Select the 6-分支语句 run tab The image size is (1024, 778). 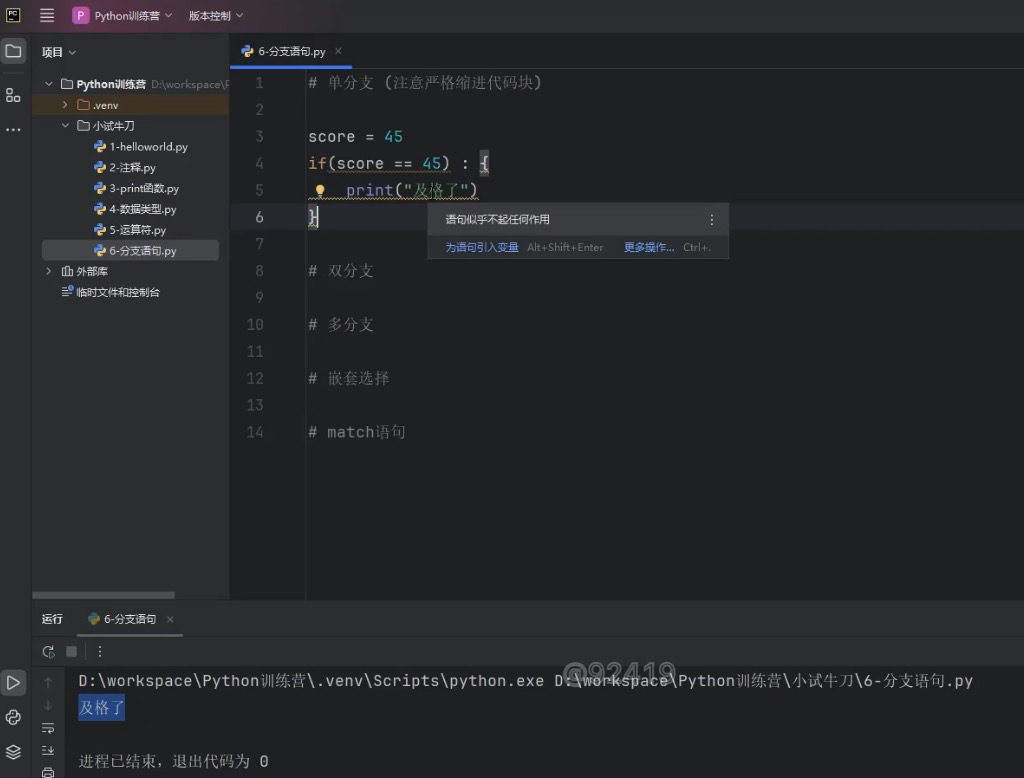pos(129,619)
